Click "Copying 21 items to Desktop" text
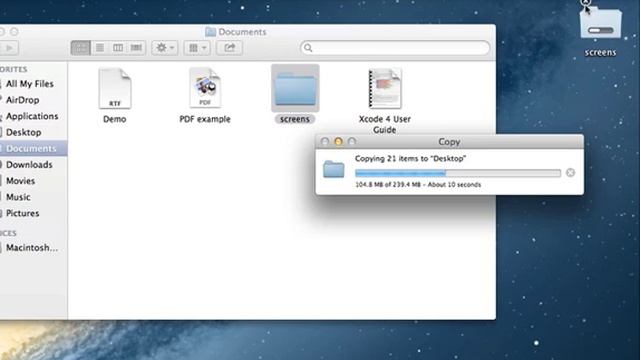 [411, 159]
